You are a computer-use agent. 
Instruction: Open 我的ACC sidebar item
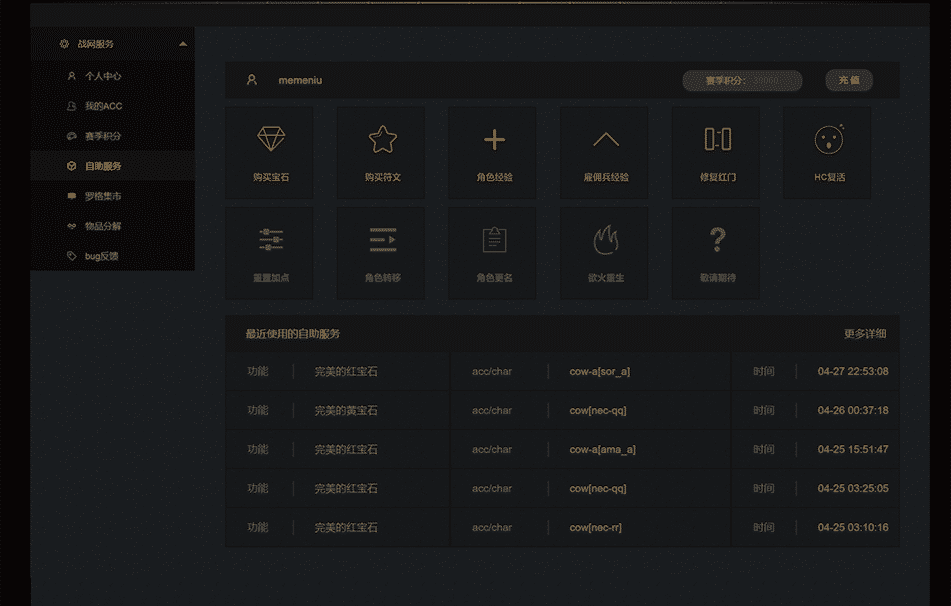coord(102,106)
